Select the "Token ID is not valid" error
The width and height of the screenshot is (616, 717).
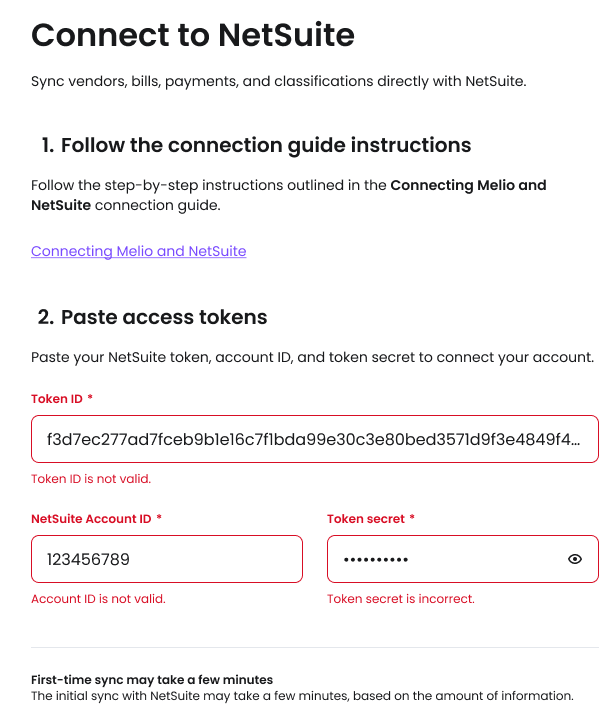click(x=91, y=479)
